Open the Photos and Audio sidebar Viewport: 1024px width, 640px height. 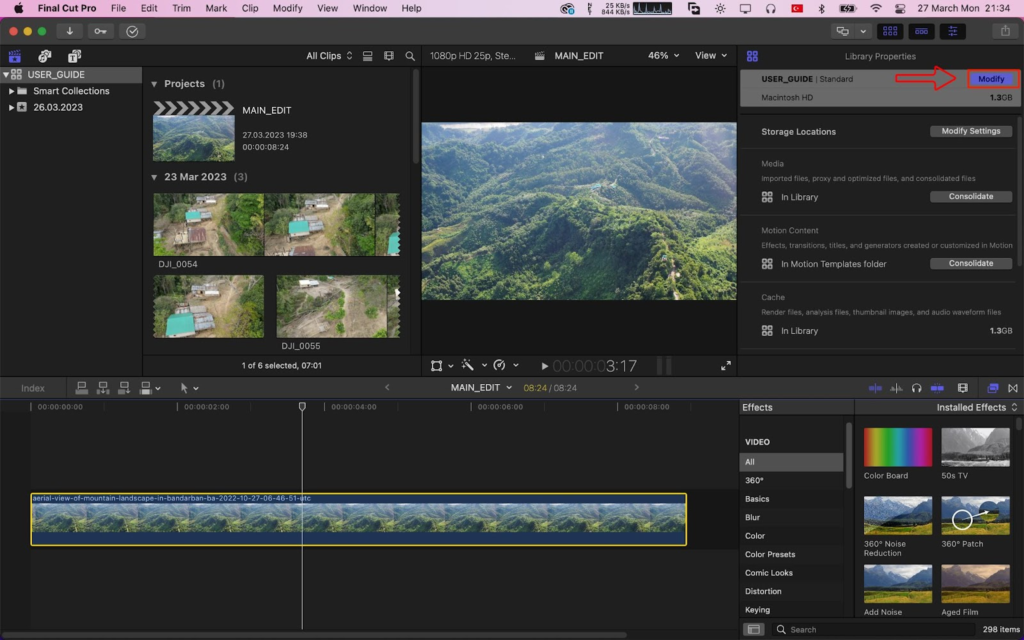[x=44, y=56]
